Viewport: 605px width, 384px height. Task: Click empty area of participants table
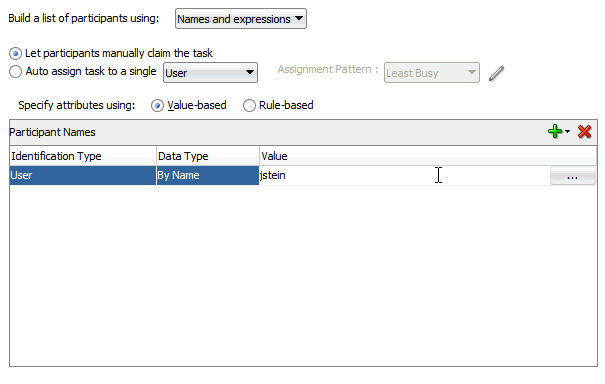pos(303,276)
